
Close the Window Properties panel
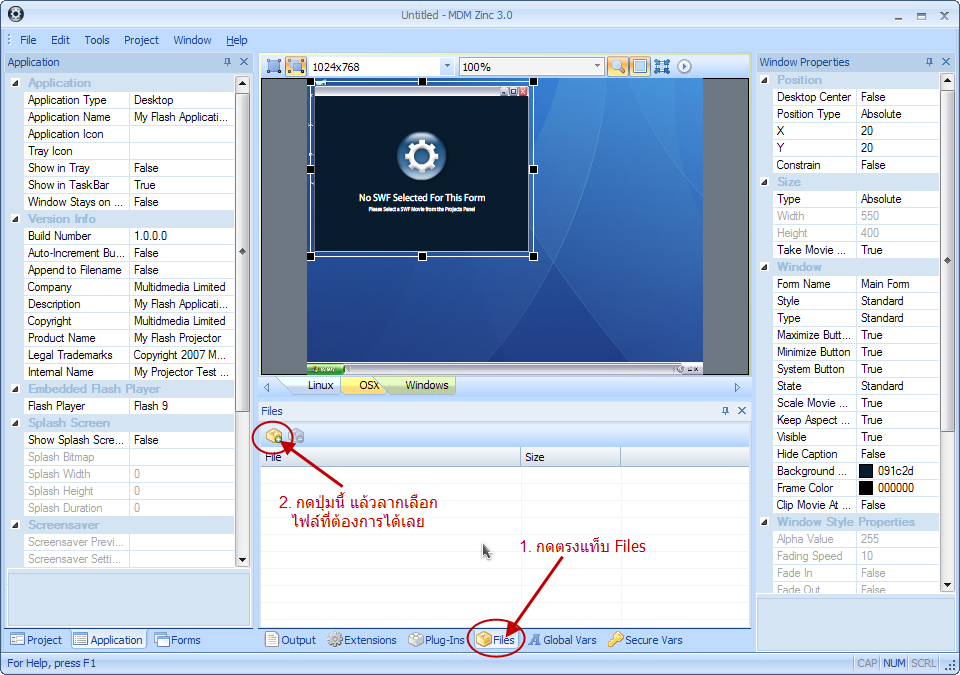[946, 62]
